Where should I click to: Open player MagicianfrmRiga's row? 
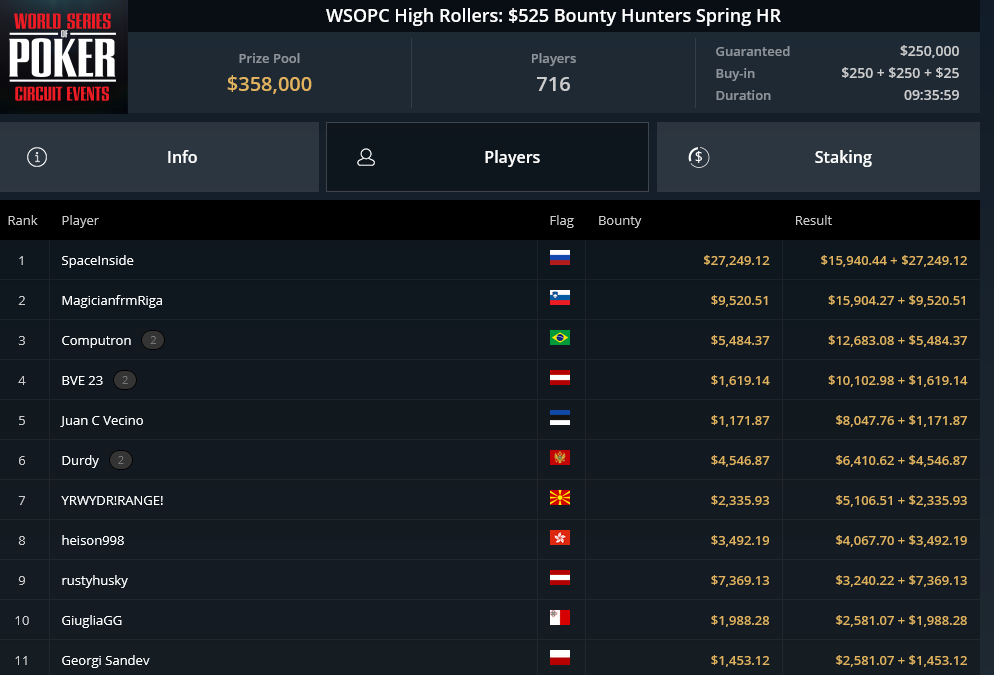(490, 300)
